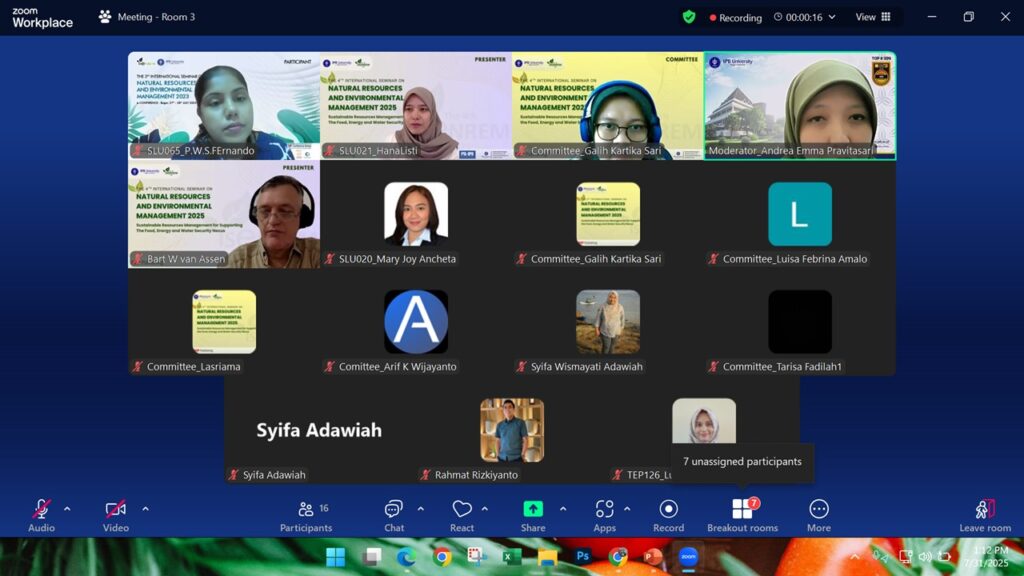Expand the chat options chevron
Viewport: 1024px width, 576px height.
[420, 509]
